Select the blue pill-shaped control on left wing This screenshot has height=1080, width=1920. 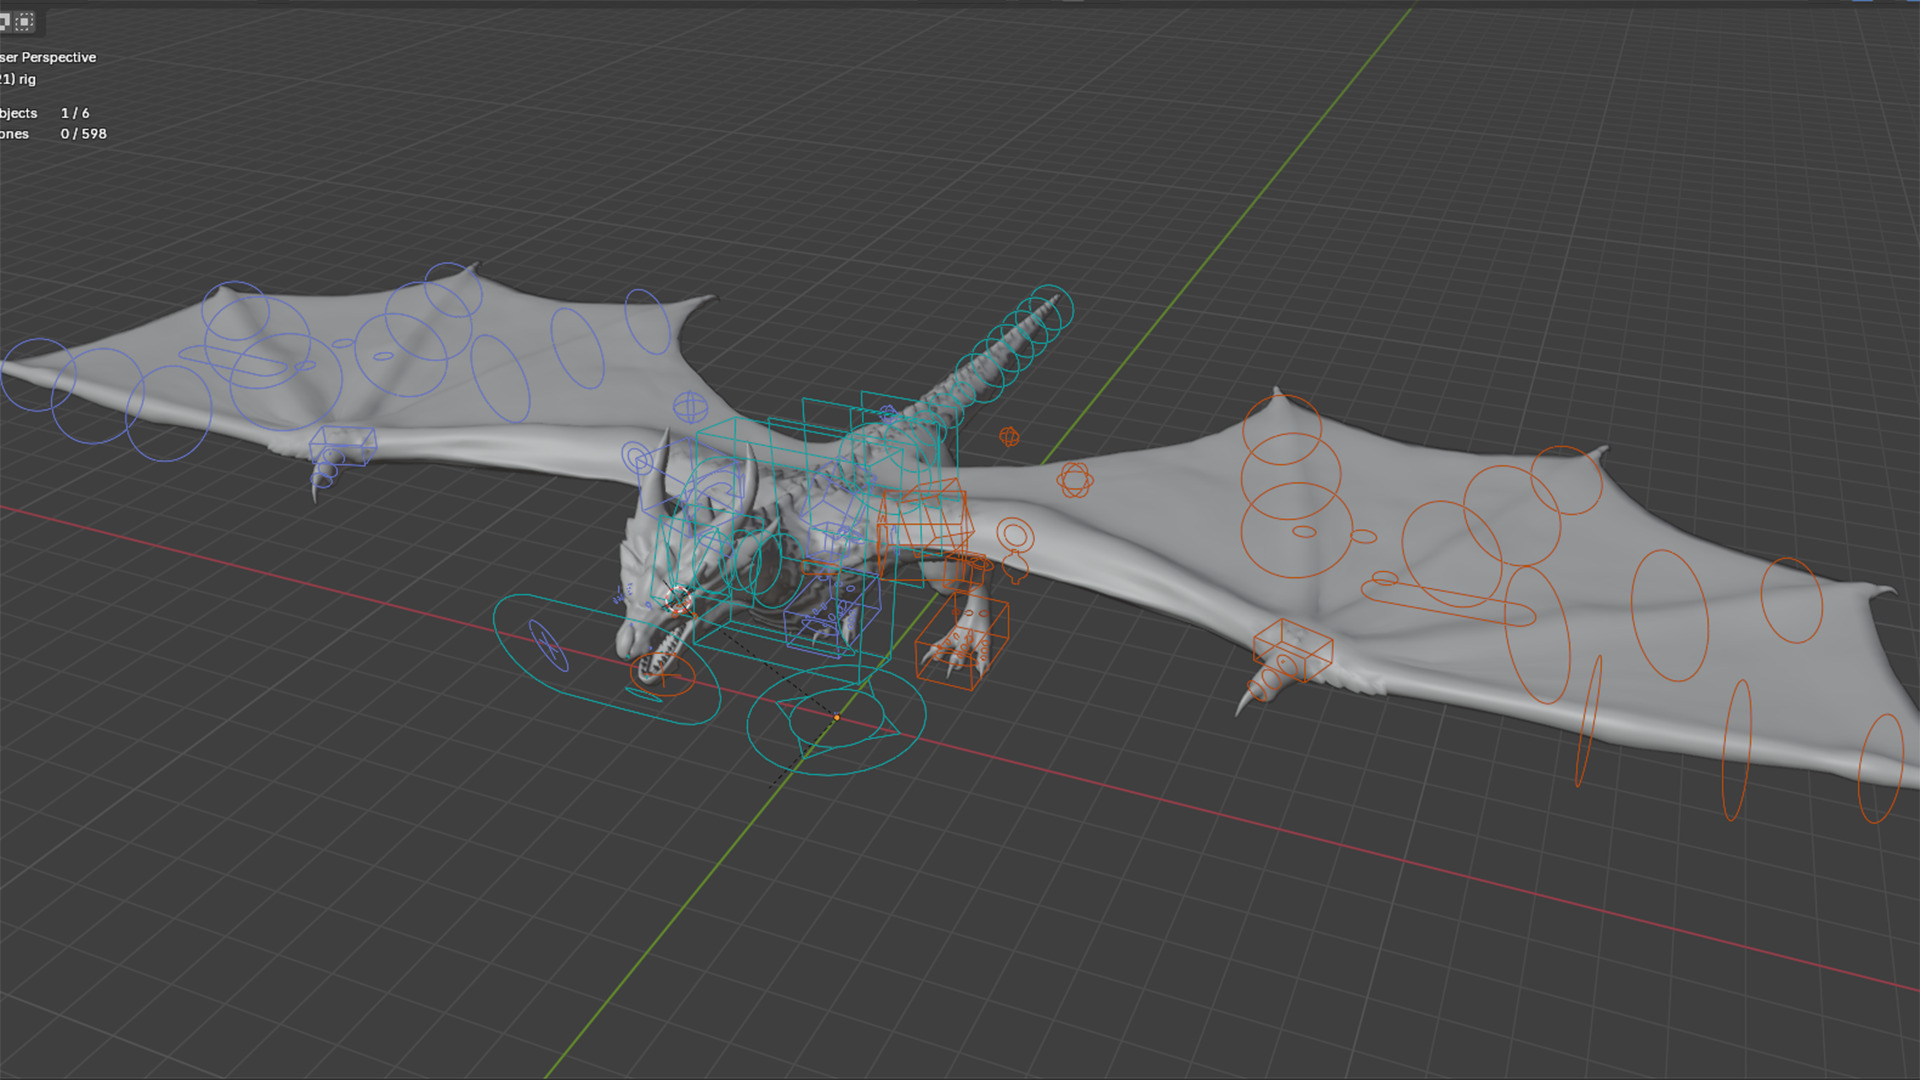tap(232, 363)
